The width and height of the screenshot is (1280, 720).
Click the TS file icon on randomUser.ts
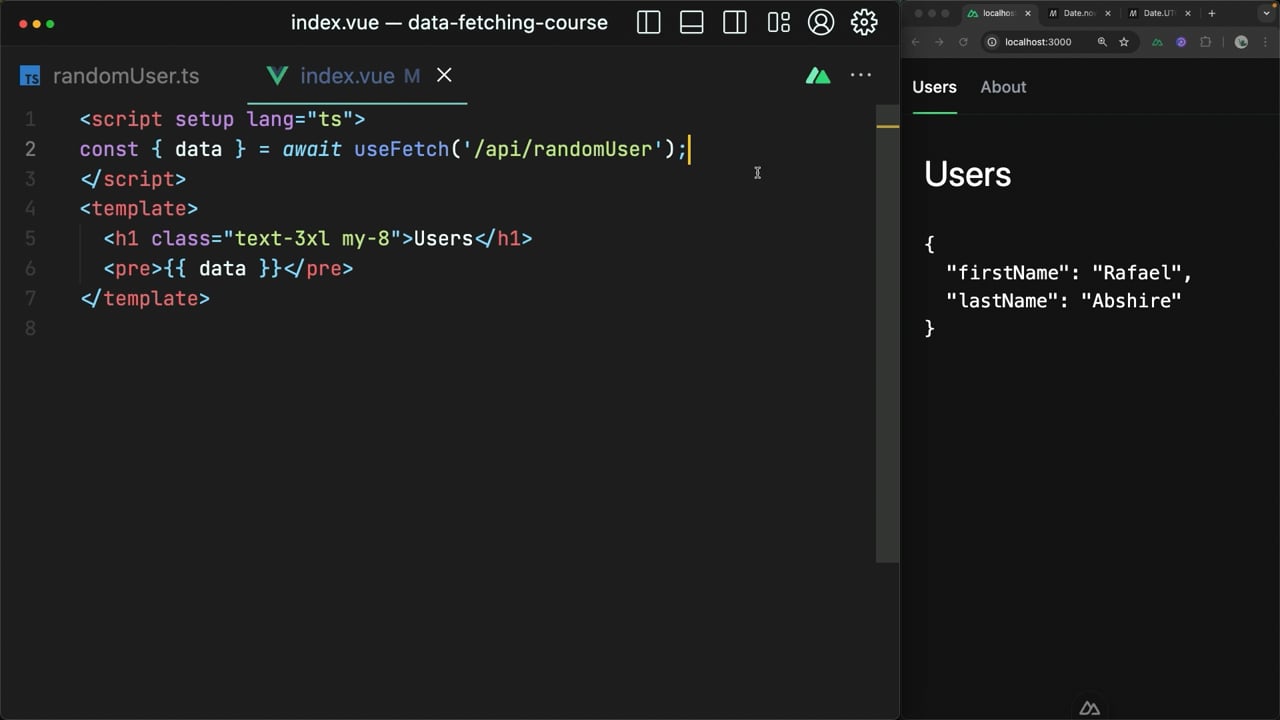31,76
